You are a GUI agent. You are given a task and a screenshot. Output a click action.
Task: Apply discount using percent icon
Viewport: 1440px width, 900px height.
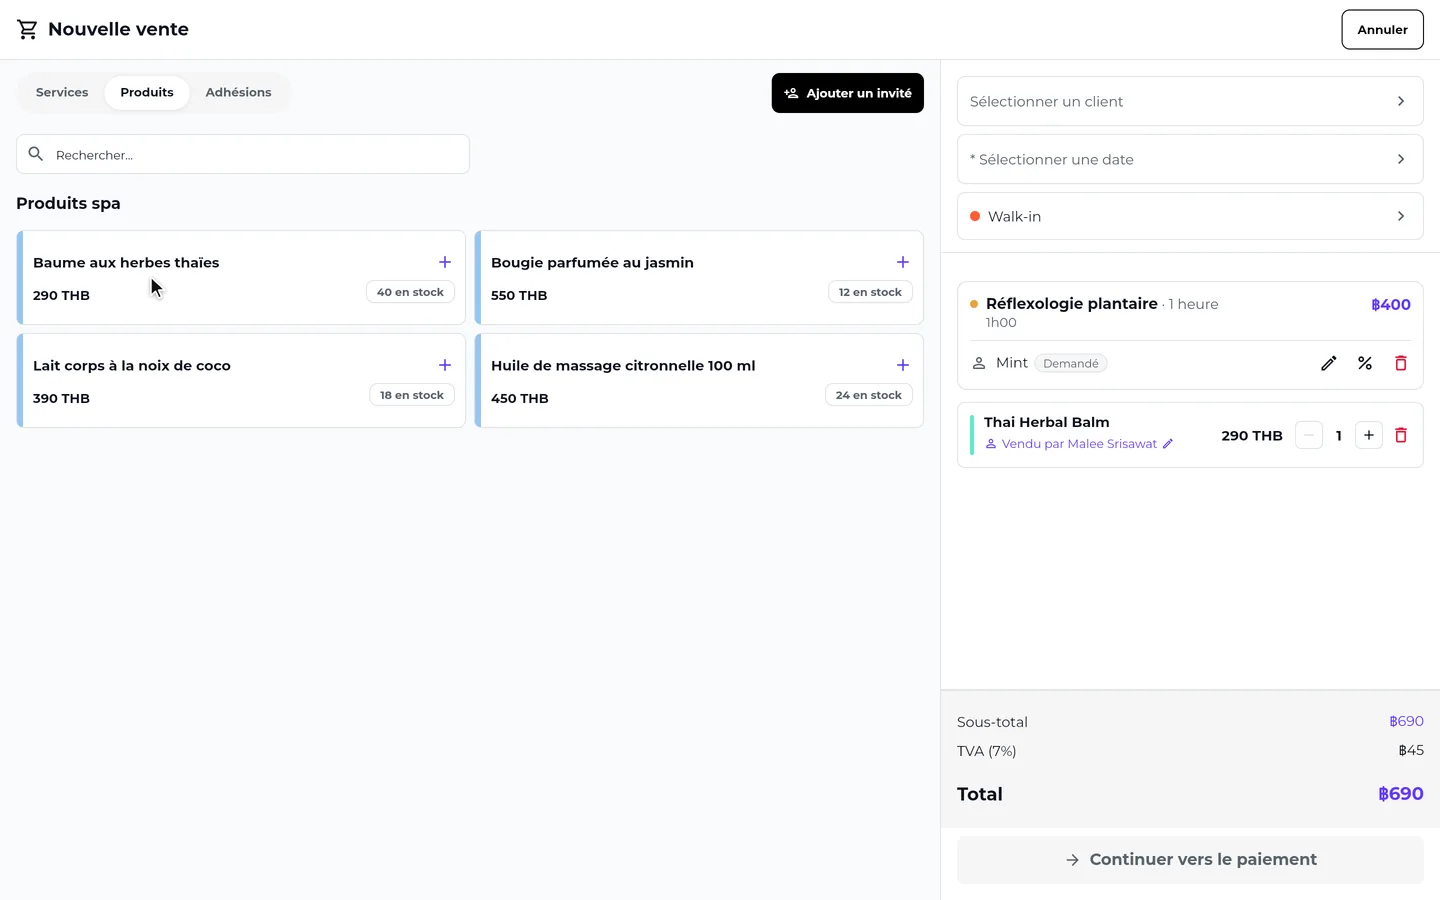(1365, 363)
